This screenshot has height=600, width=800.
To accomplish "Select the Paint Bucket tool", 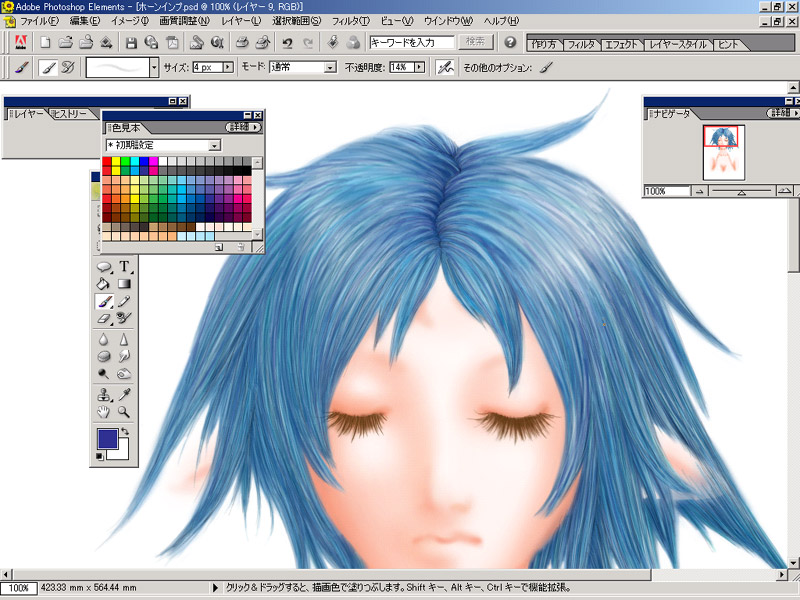I will (x=104, y=284).
